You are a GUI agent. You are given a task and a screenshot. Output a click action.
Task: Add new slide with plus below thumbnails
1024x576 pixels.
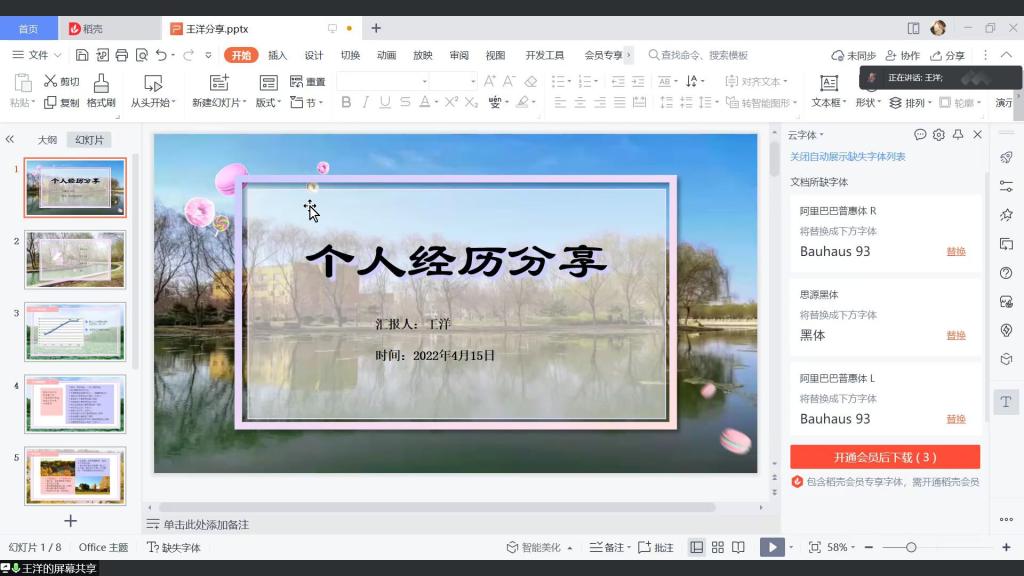click(70, 521)
